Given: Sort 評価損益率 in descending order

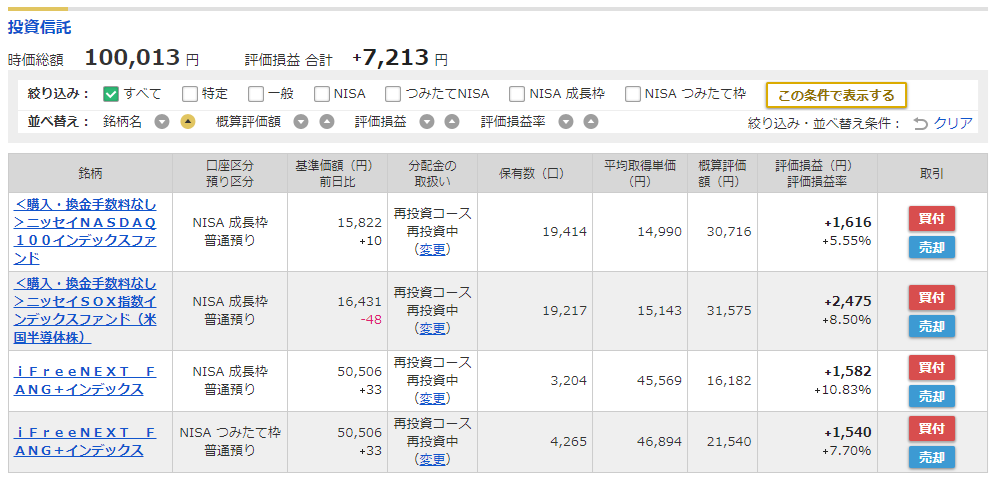Looking at the screenshot, I should [566, 122].
